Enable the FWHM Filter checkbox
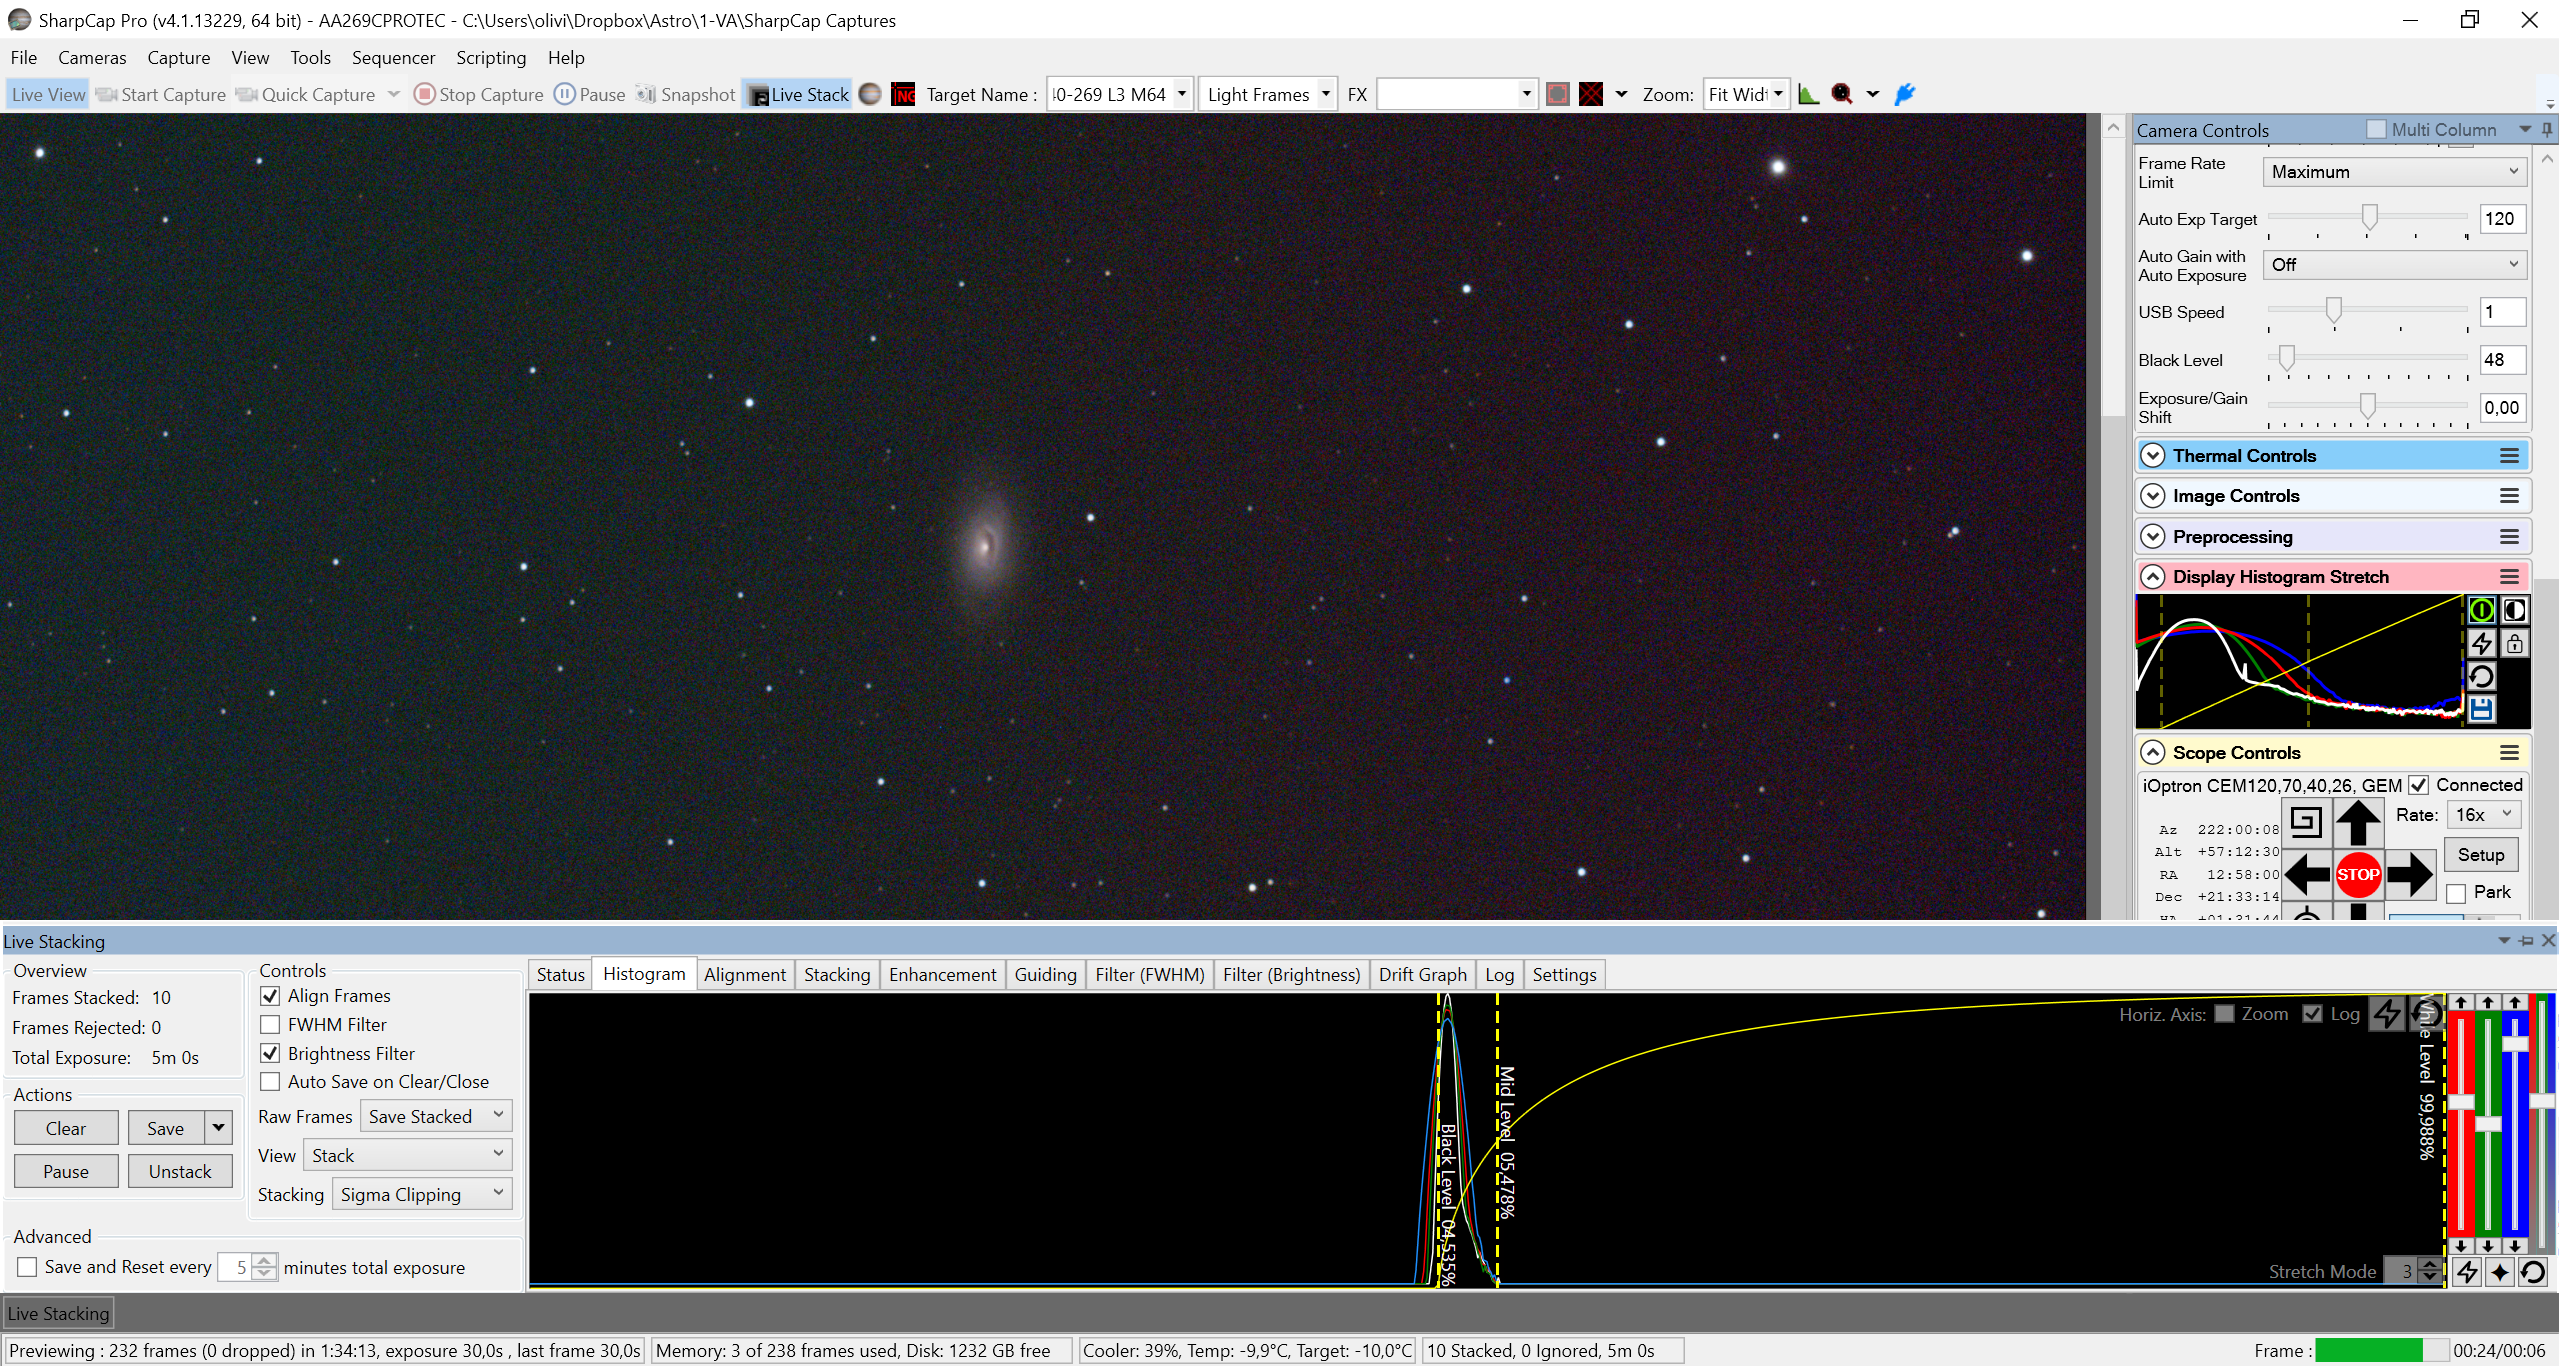 click(270, 1024)
